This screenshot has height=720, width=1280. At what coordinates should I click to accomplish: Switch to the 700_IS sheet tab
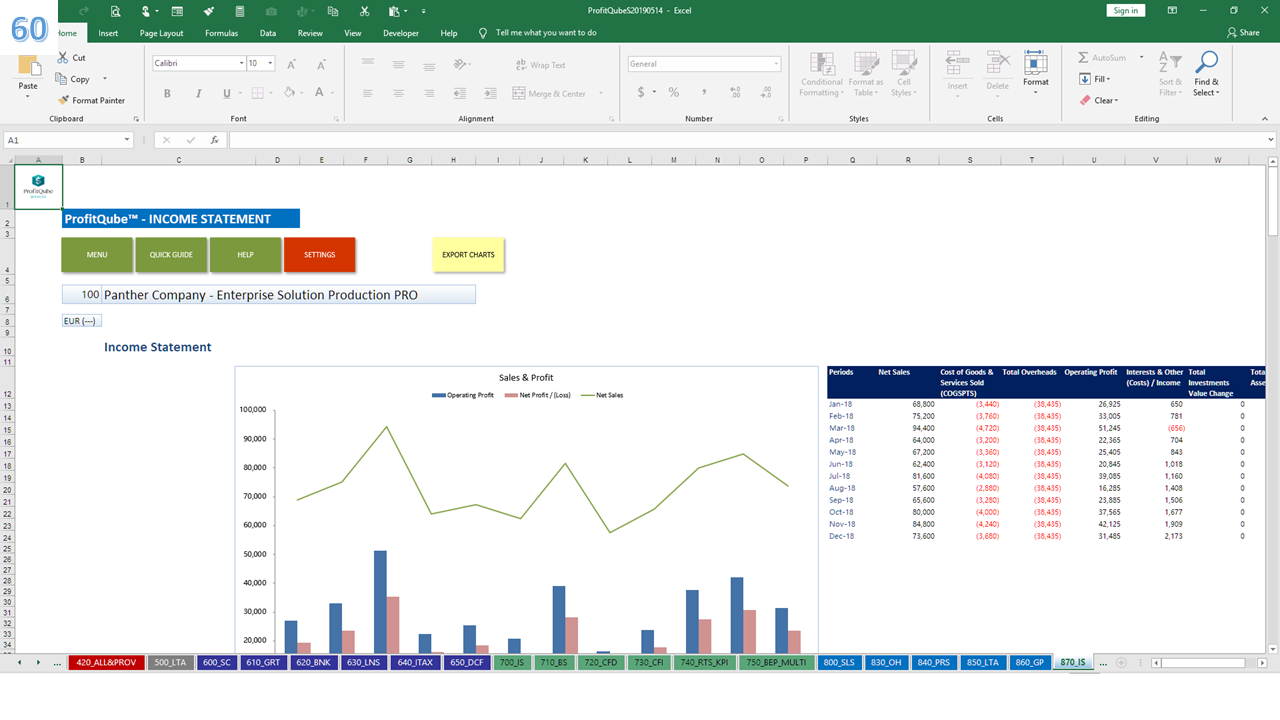[x=512, y=662]
